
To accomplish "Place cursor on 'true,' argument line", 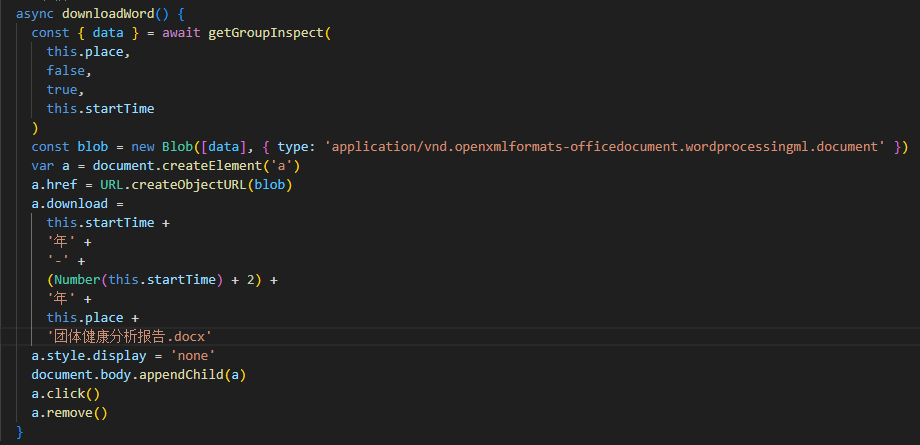I will [65, 90].
